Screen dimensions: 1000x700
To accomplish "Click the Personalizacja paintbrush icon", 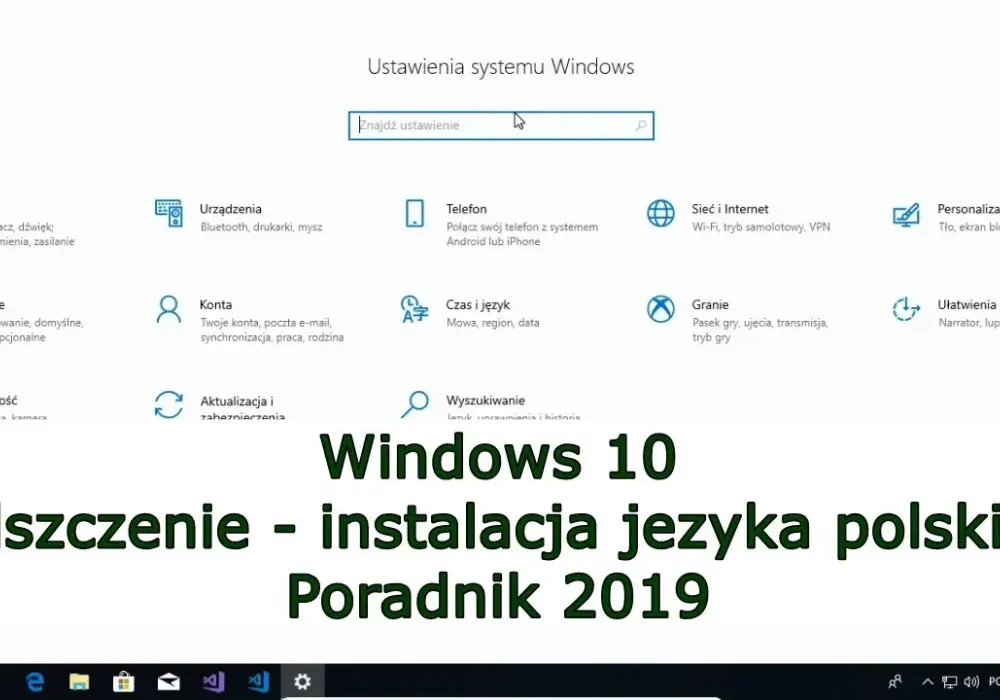I will 906,215.
